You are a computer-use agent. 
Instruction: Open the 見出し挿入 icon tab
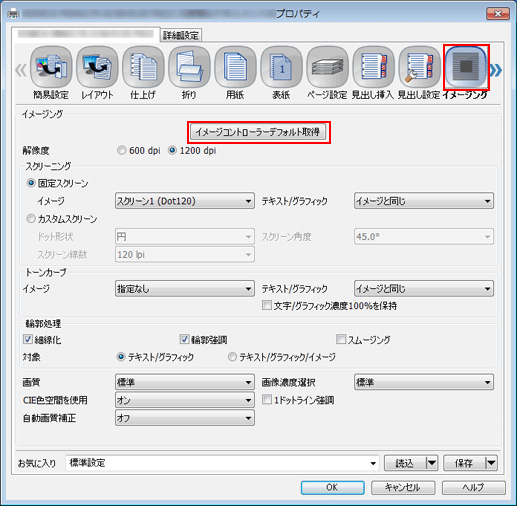point(373,73)
